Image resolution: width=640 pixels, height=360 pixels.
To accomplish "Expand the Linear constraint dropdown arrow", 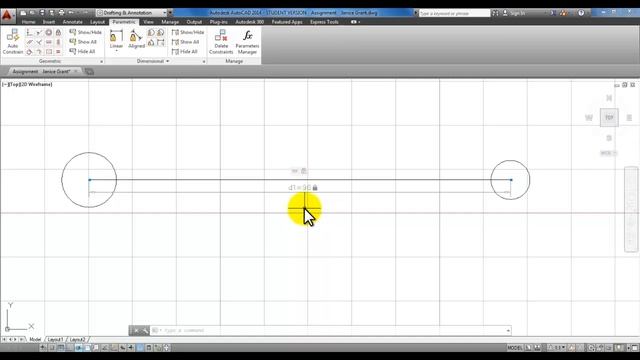I will click(x=116, y=51).
